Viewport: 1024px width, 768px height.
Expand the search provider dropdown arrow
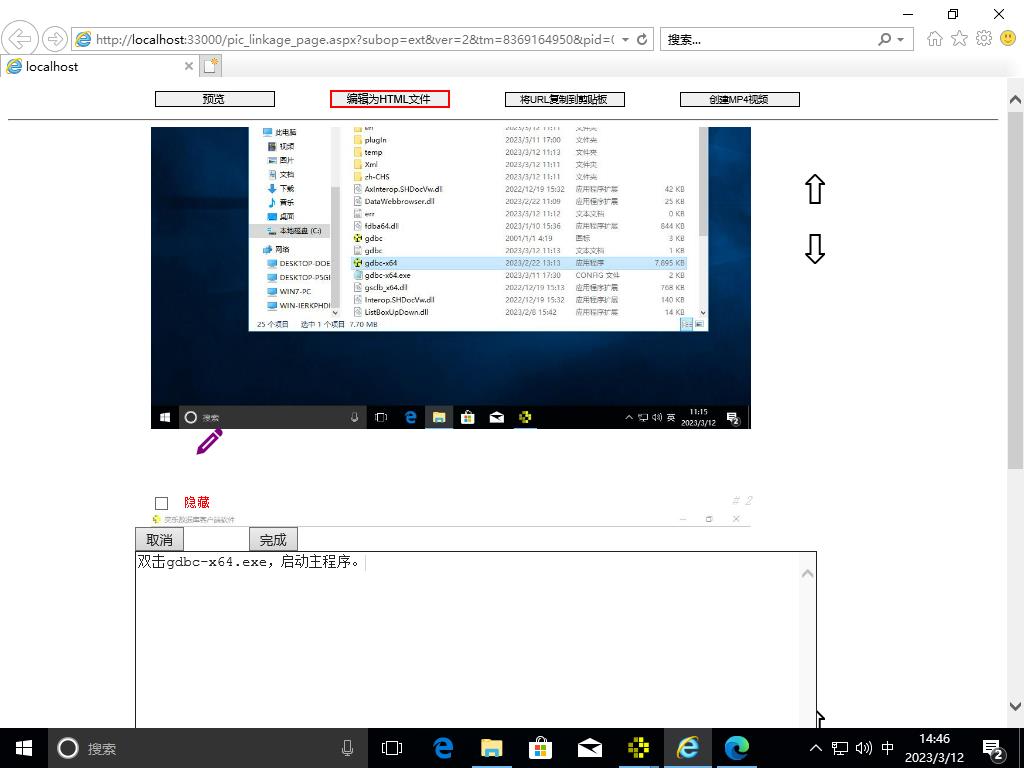point(901,39)
